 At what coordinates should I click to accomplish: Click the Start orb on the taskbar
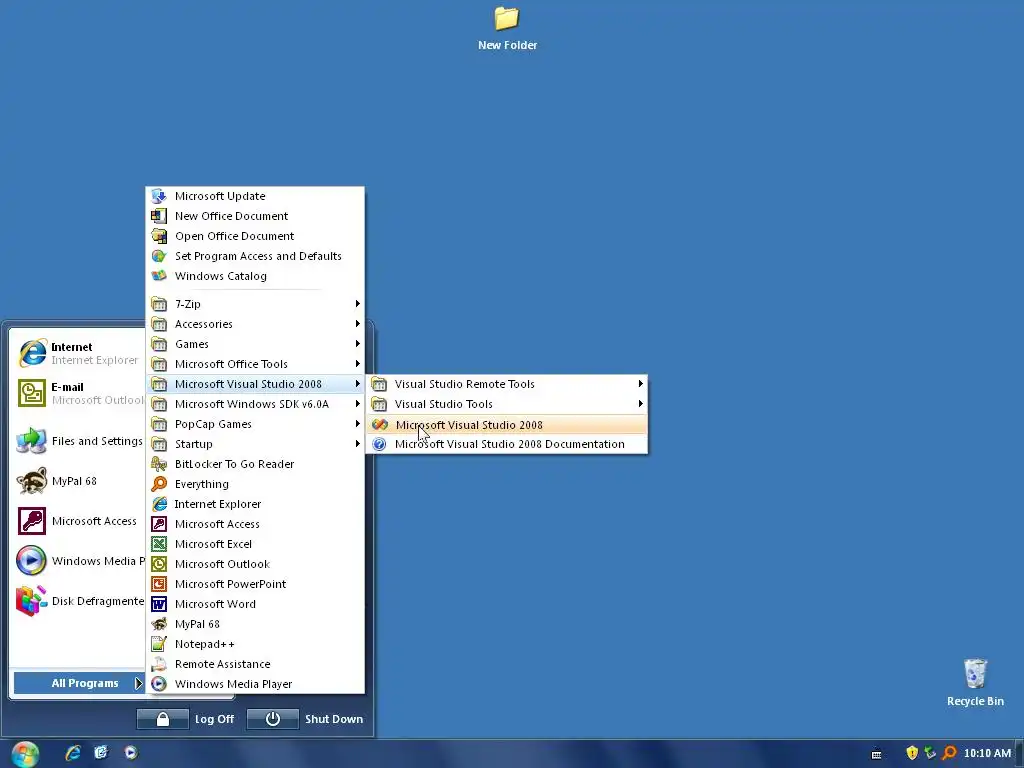click(25, 754)
